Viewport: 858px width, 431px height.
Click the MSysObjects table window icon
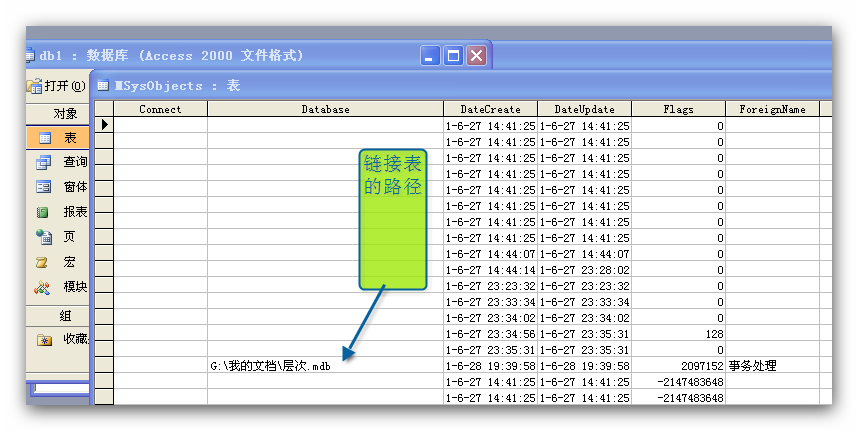click(103, 85)
